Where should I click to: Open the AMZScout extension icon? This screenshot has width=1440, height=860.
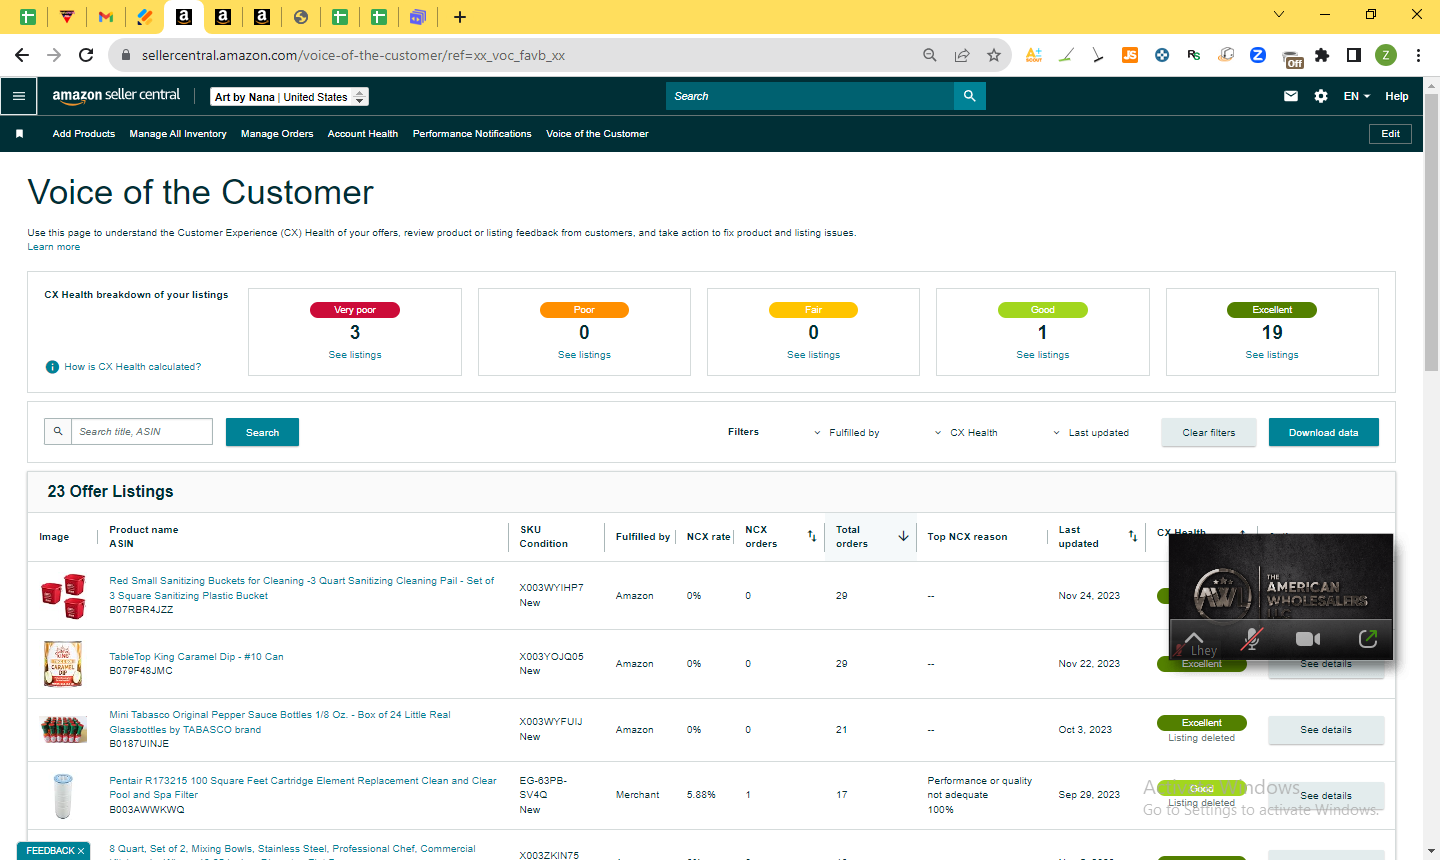1034,55
